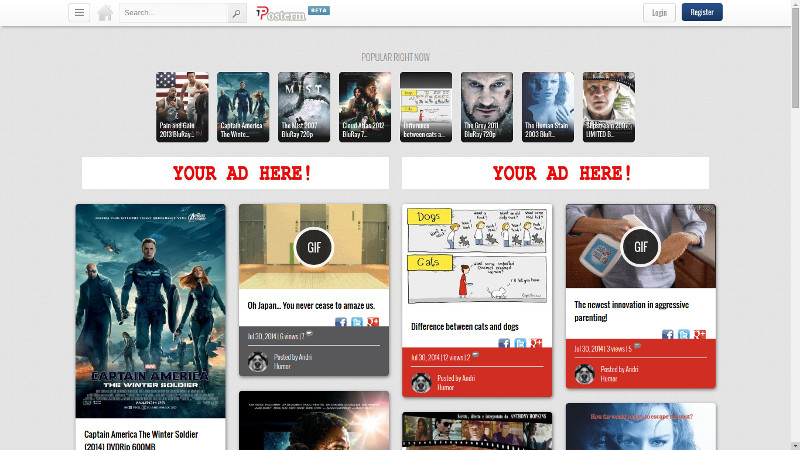The height and width of the screenshot is (450, 800).
Task: Open 'Posted by Andri' on aggressive parenting post
Action: point(619,369)
